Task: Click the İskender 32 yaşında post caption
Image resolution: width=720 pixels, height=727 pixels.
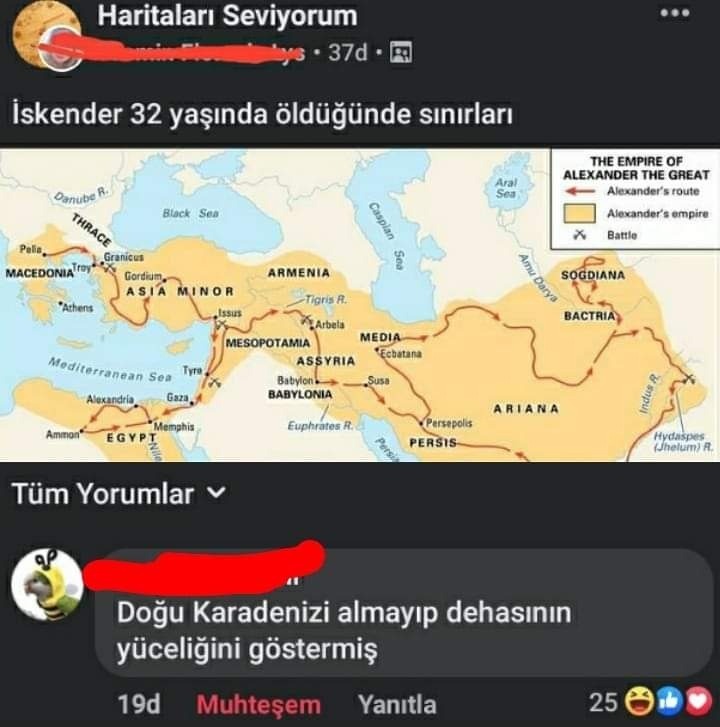Action: click(x=262, y=114)
